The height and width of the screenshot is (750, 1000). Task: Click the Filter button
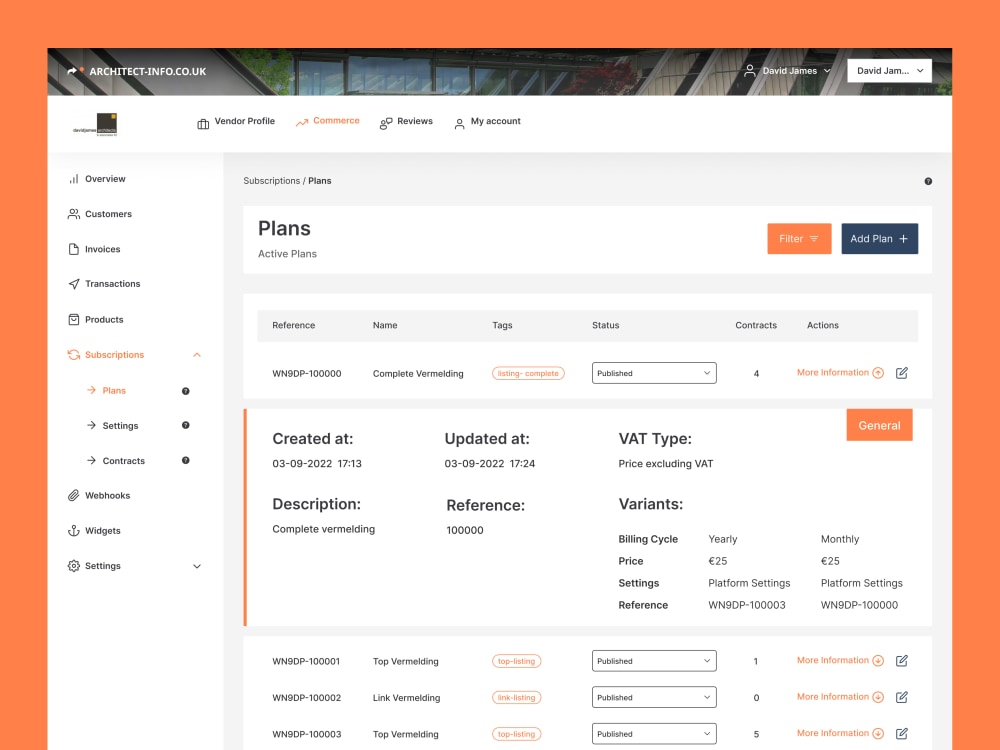(x=799, y=239)
